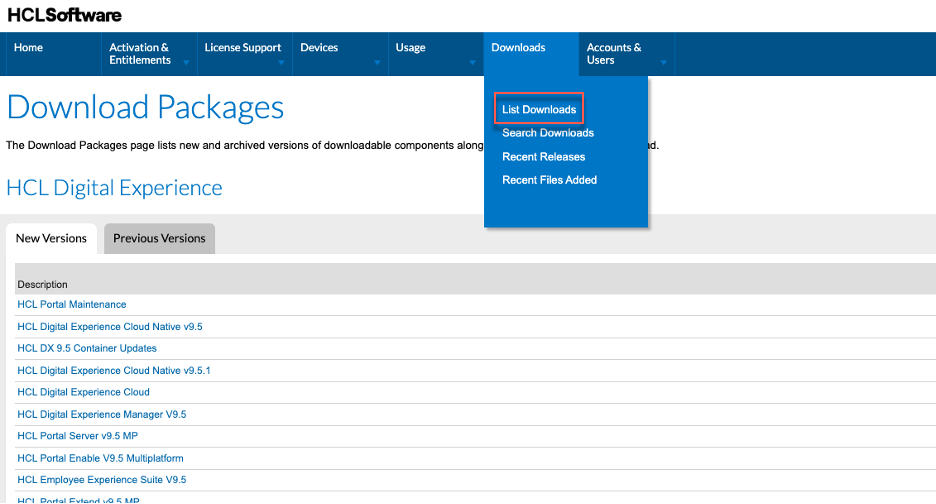Expand the Accounts & Users dropdown arrow
The width and height of the screenshot is (936, 504).
[663, 62]
